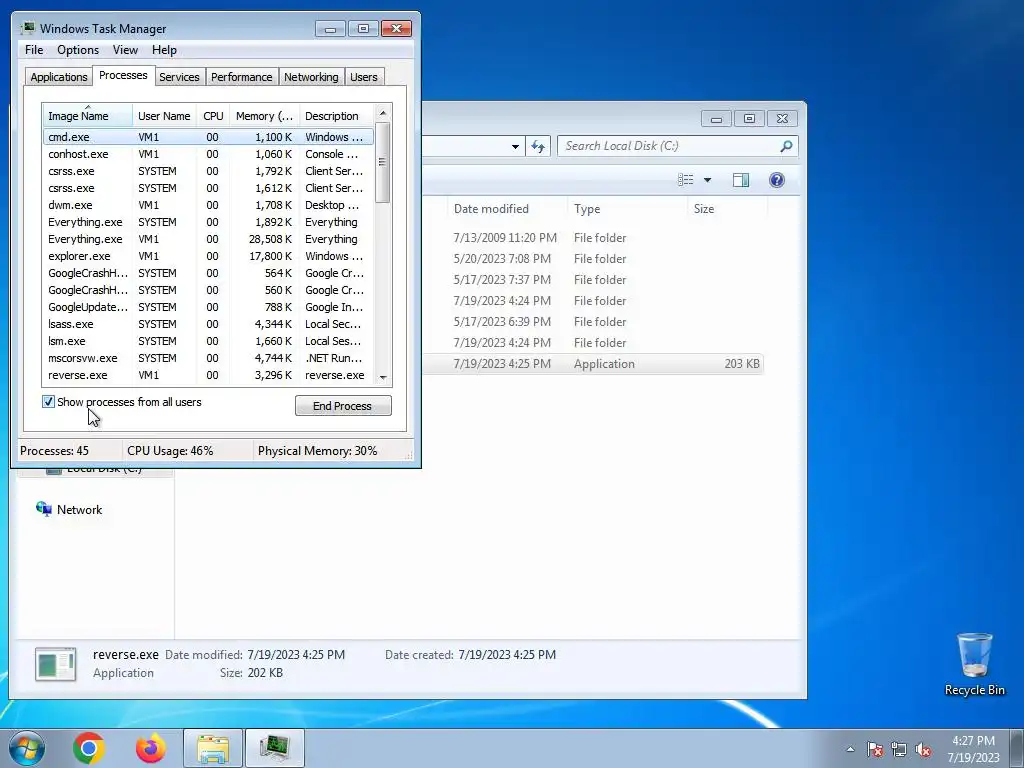Click the search magnifier in Explorer
The width and height of the screenshot is (1024, 768).
(x=786, y=146)
